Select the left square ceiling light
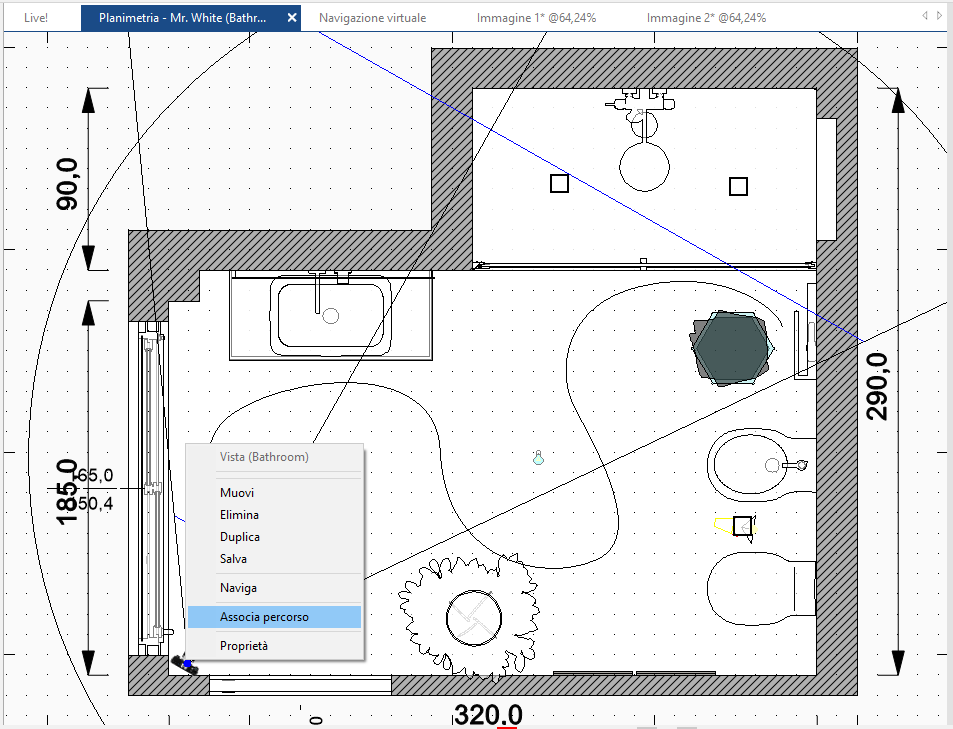This screenshot has height=729, width=953. click(x=559, y=183)
